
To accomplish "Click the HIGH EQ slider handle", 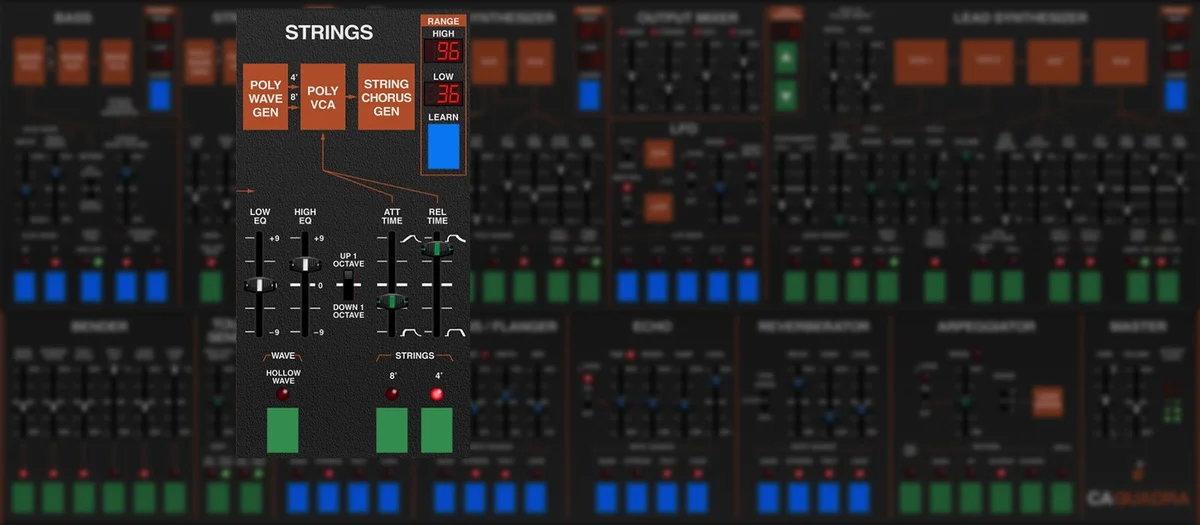I will [x=303, y=264].
